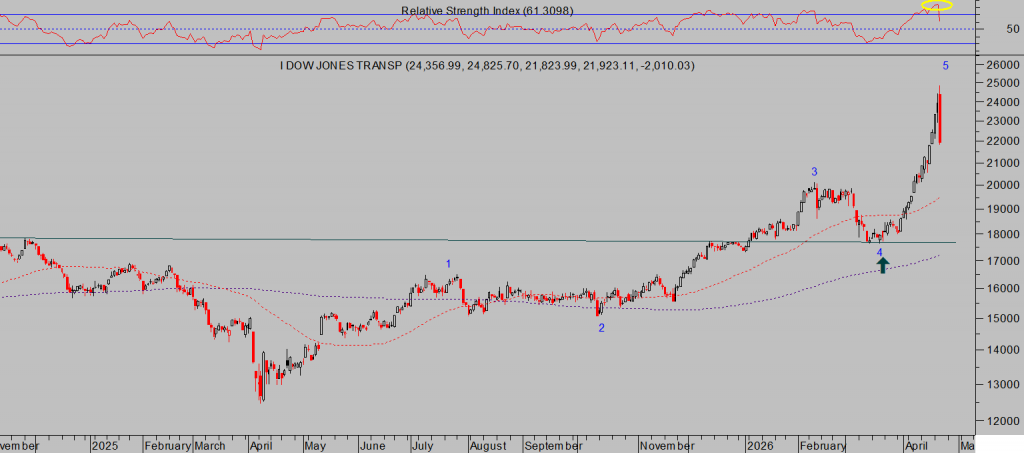Select the wave 5 label

pos(945,66)
